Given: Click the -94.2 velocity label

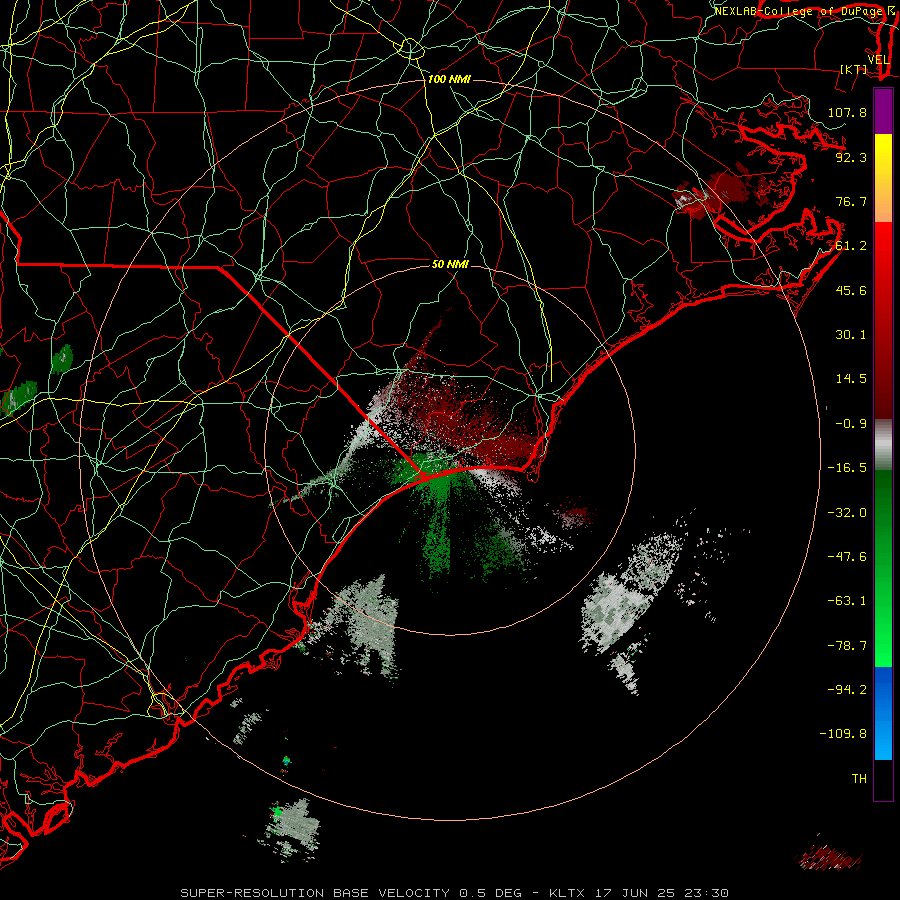Looking at the screenshot, I should pyautogui.click(x=847, y=690).
